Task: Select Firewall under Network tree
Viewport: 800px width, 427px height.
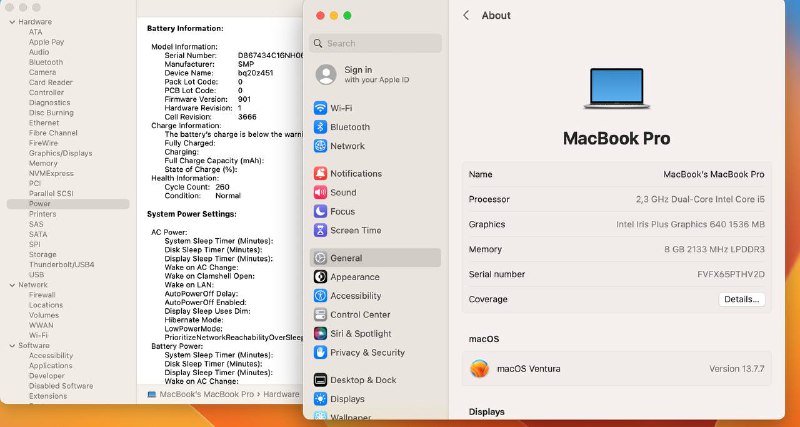Action: pos(42,295)
